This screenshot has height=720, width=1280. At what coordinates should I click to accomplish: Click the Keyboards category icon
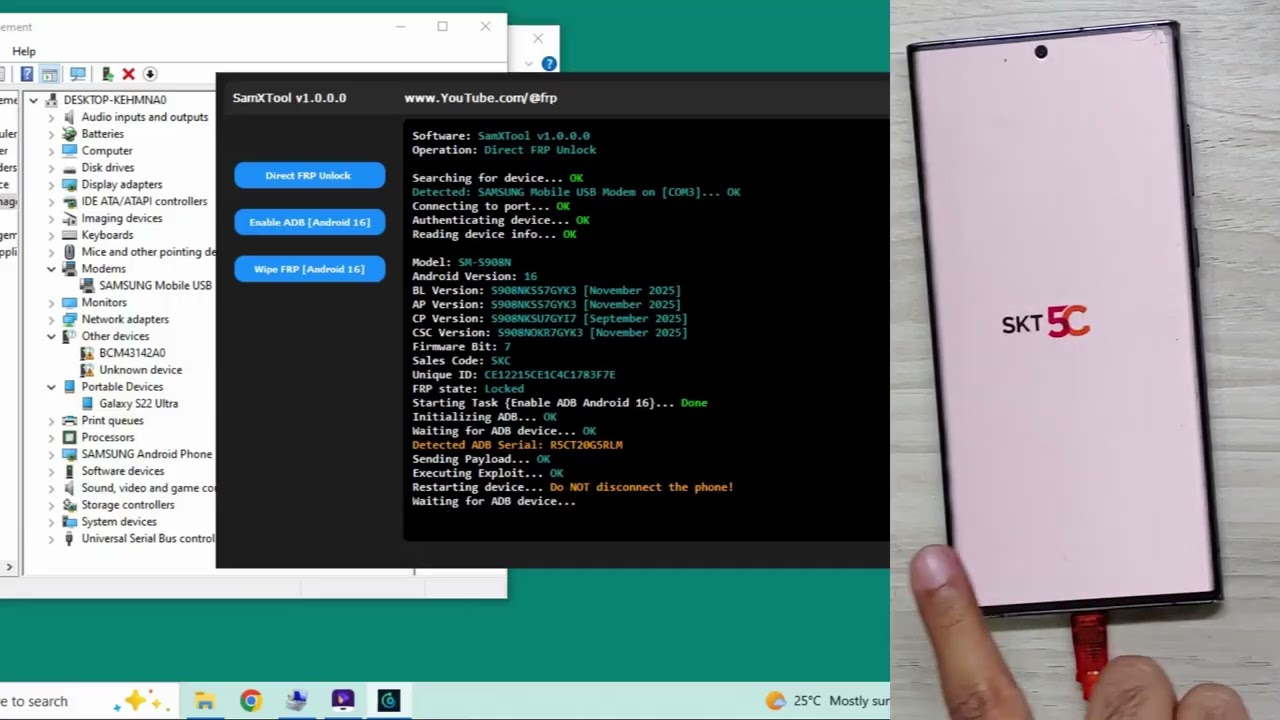tap(69, 235)
